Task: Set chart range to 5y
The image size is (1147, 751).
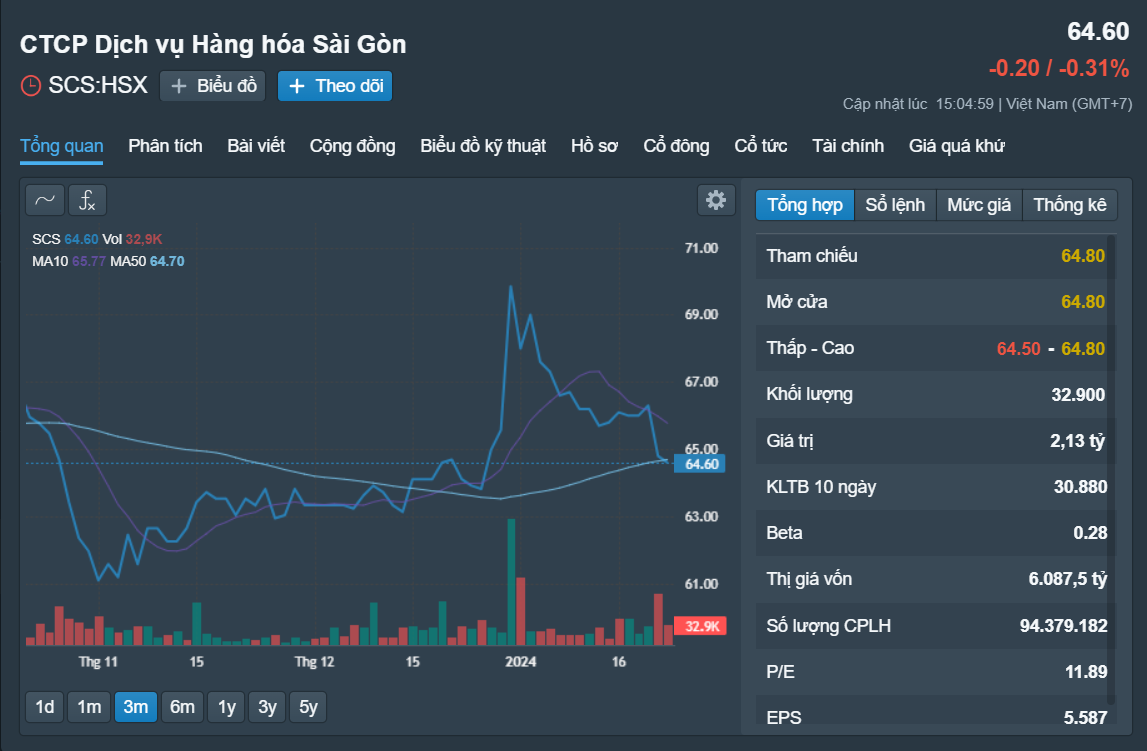Action: [308, 707]
